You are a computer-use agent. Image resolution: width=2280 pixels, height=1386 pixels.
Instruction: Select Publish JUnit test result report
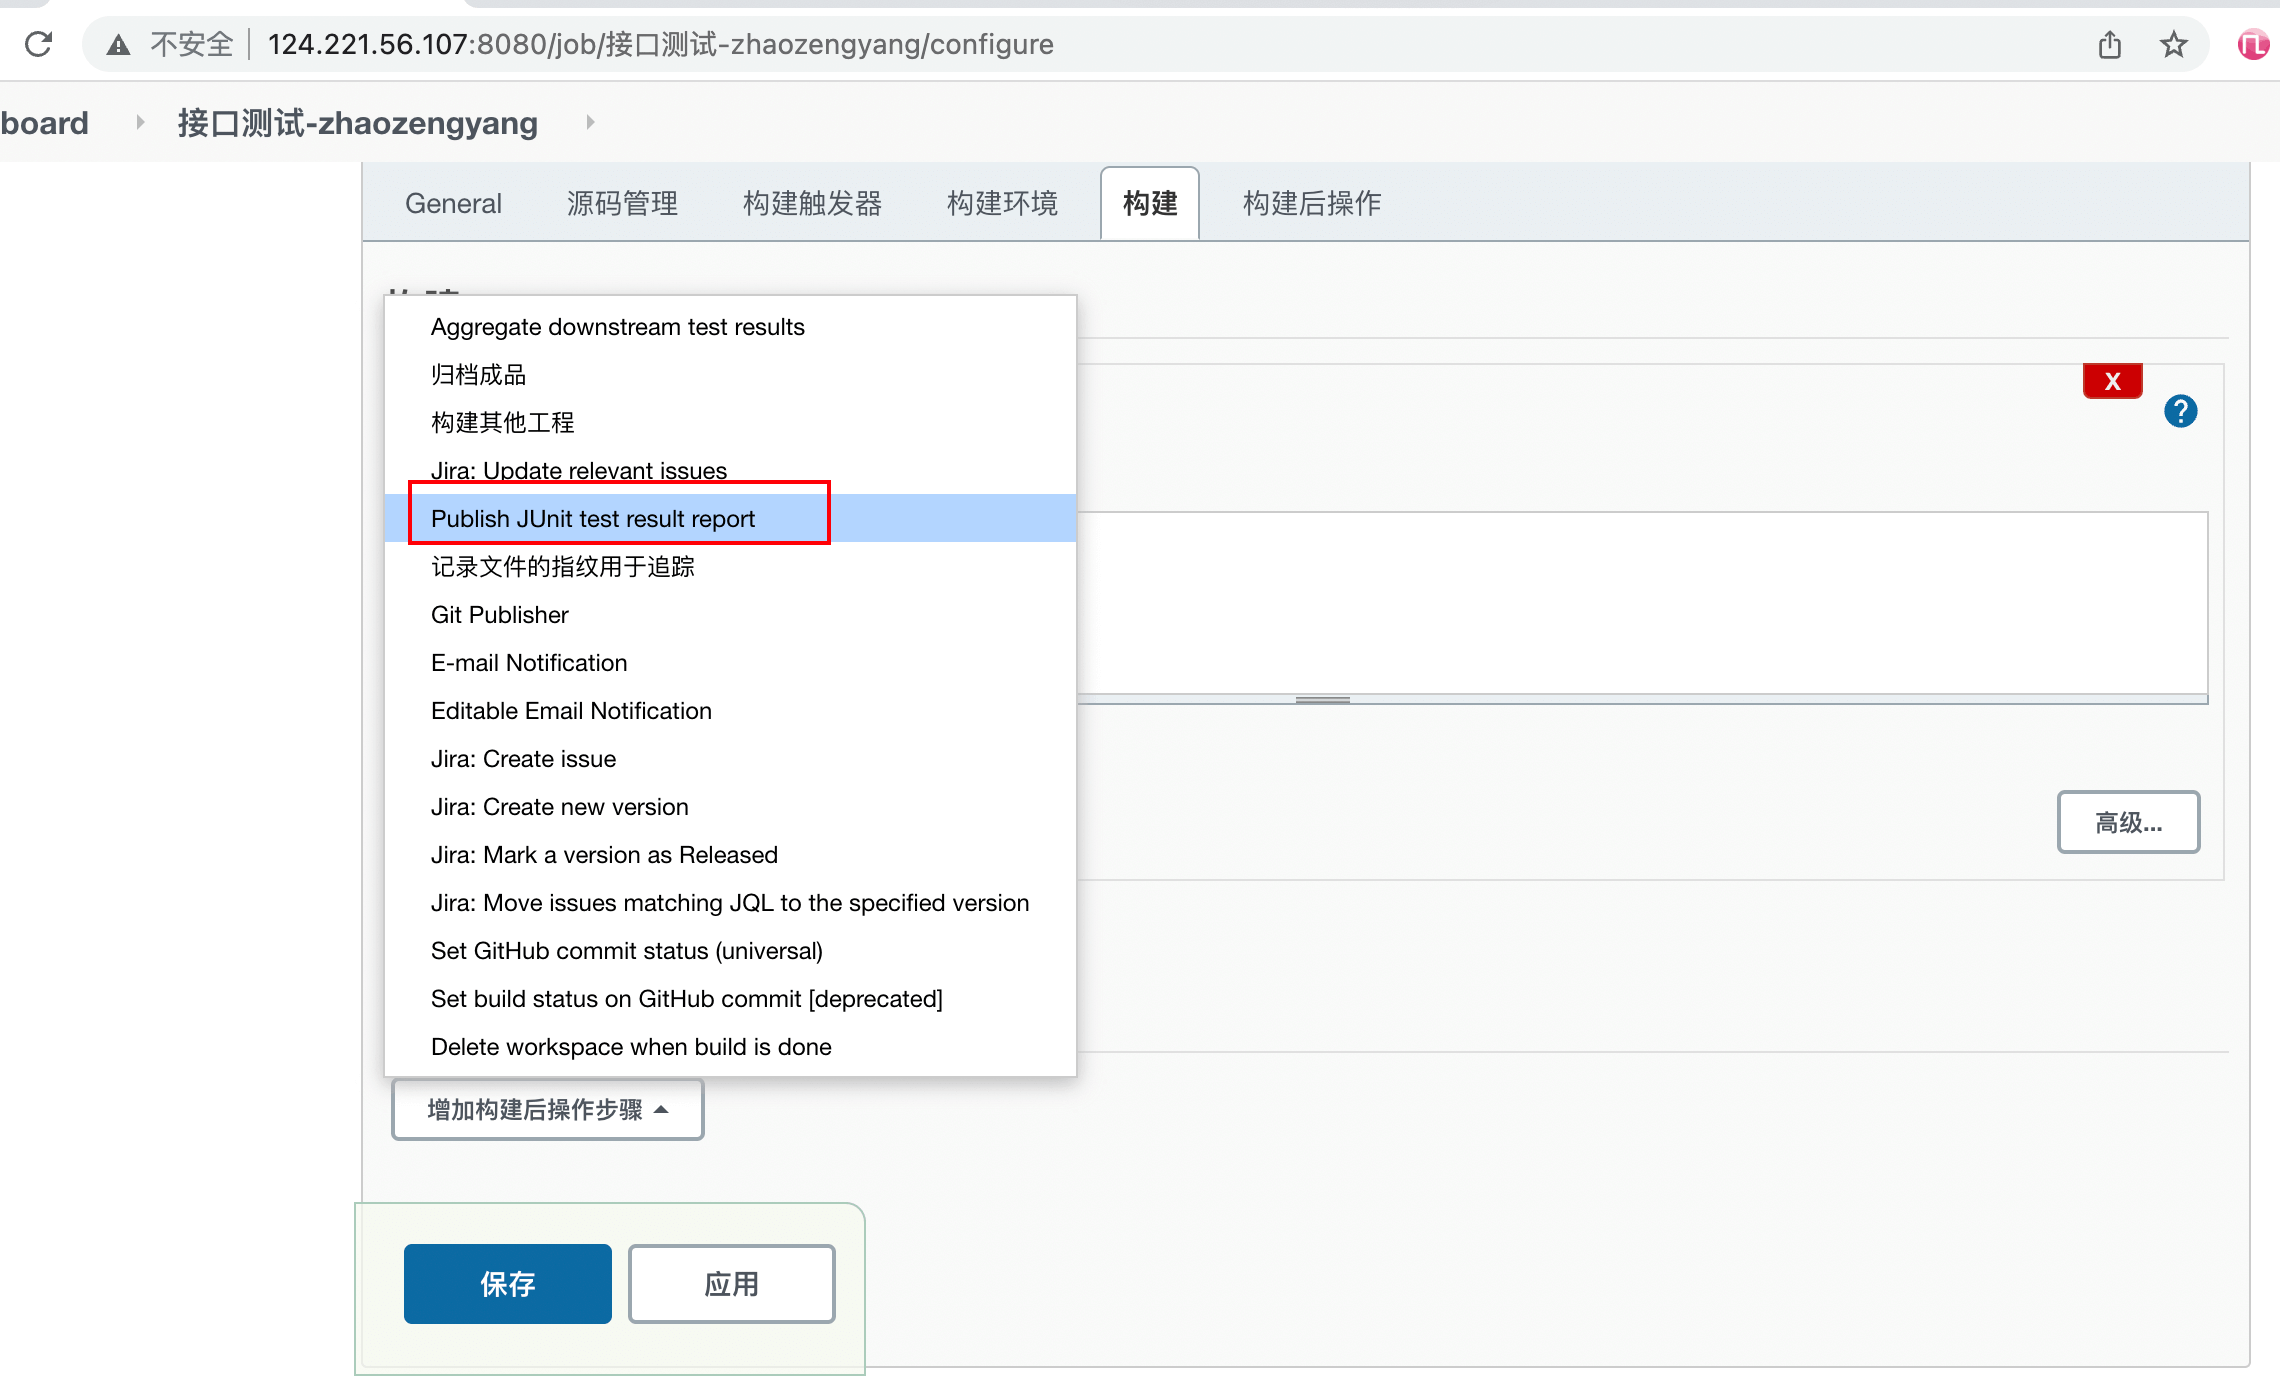click(x=593, y=519)
